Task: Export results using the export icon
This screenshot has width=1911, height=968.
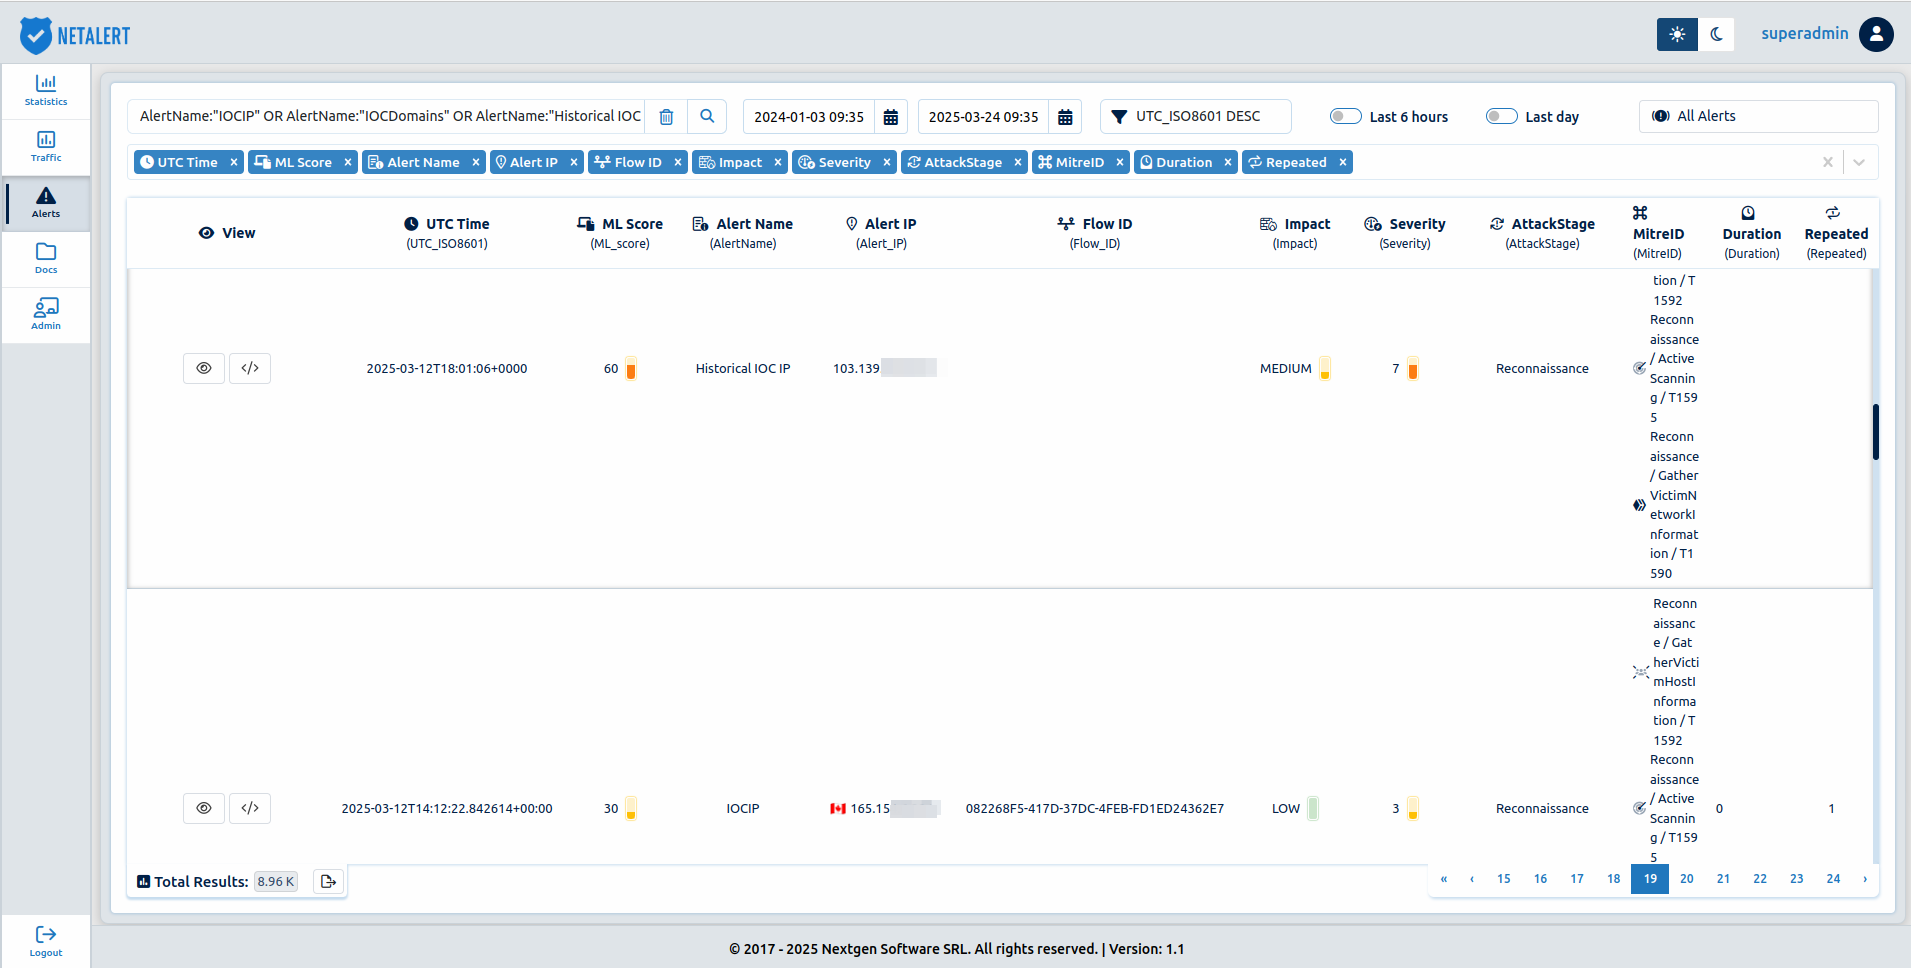Action: pos(328,881)
